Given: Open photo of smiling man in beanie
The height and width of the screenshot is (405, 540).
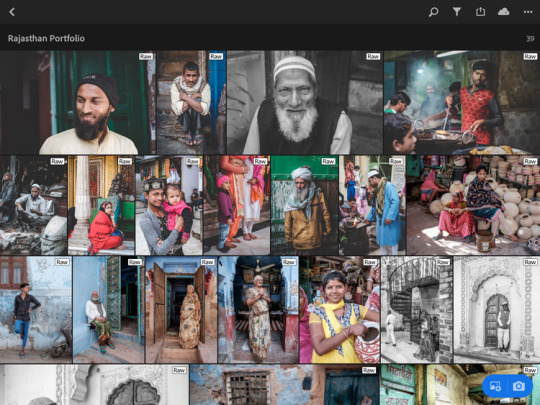Looking at the screenshot, I should coord(77,102).
